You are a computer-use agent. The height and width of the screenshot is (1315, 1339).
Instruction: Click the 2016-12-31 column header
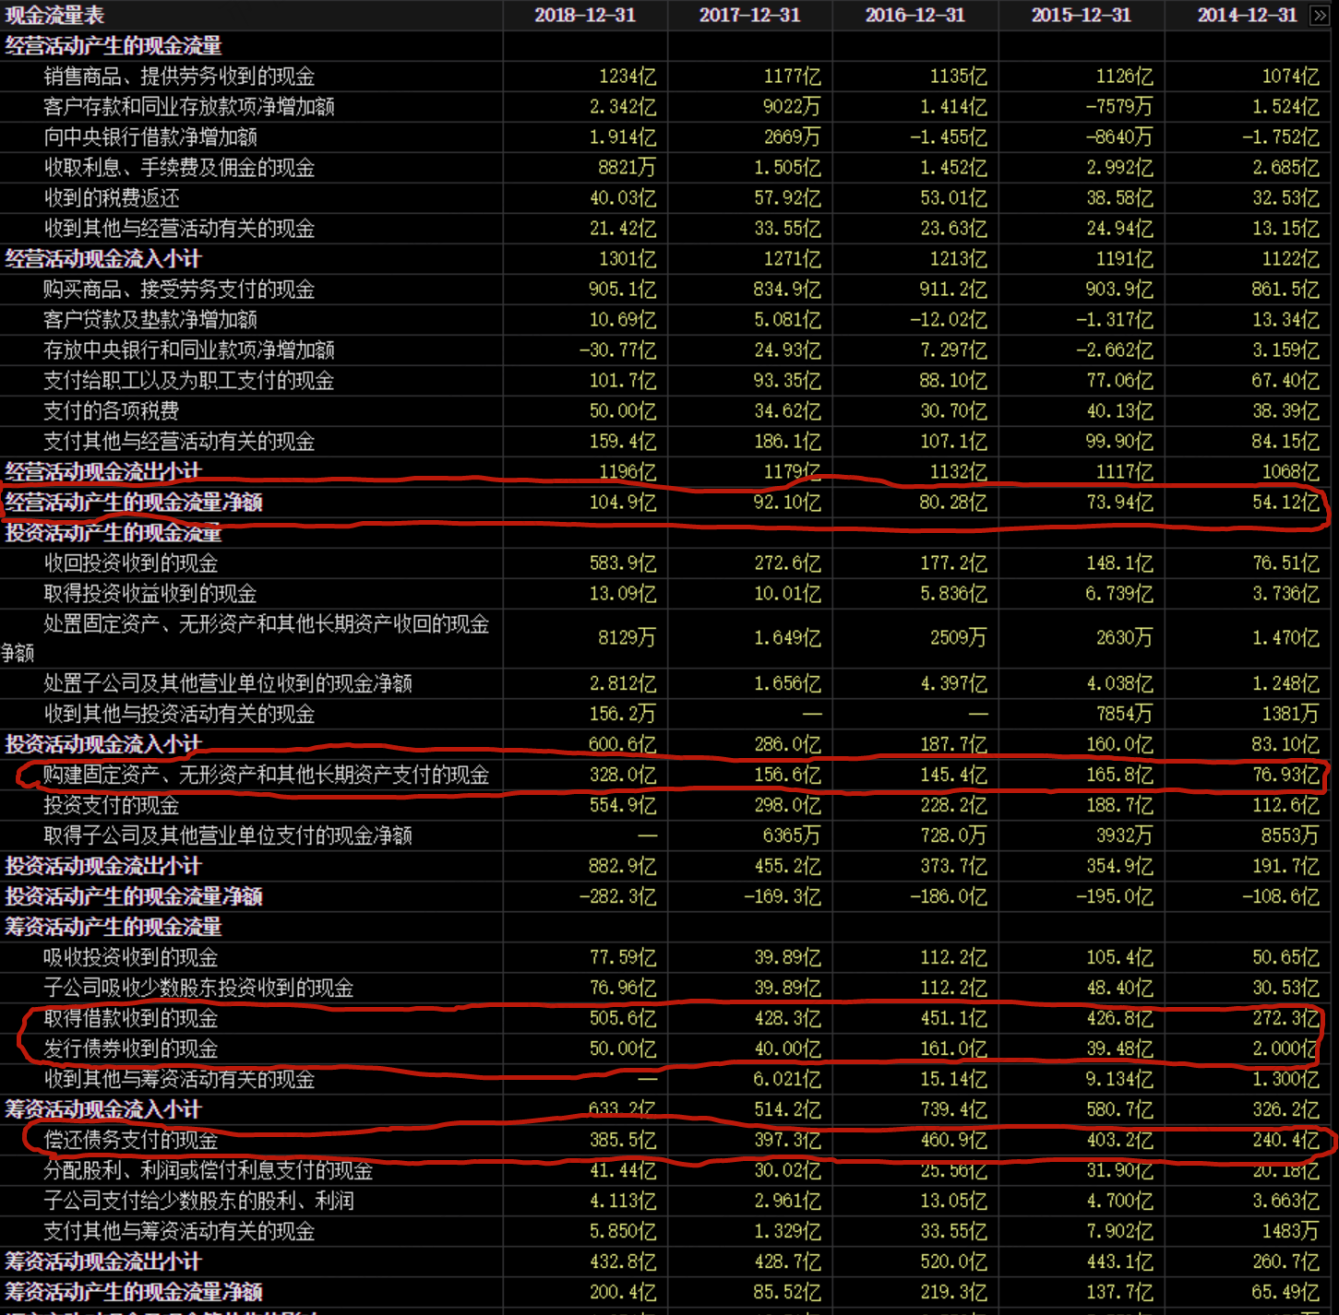pos(915,15)
